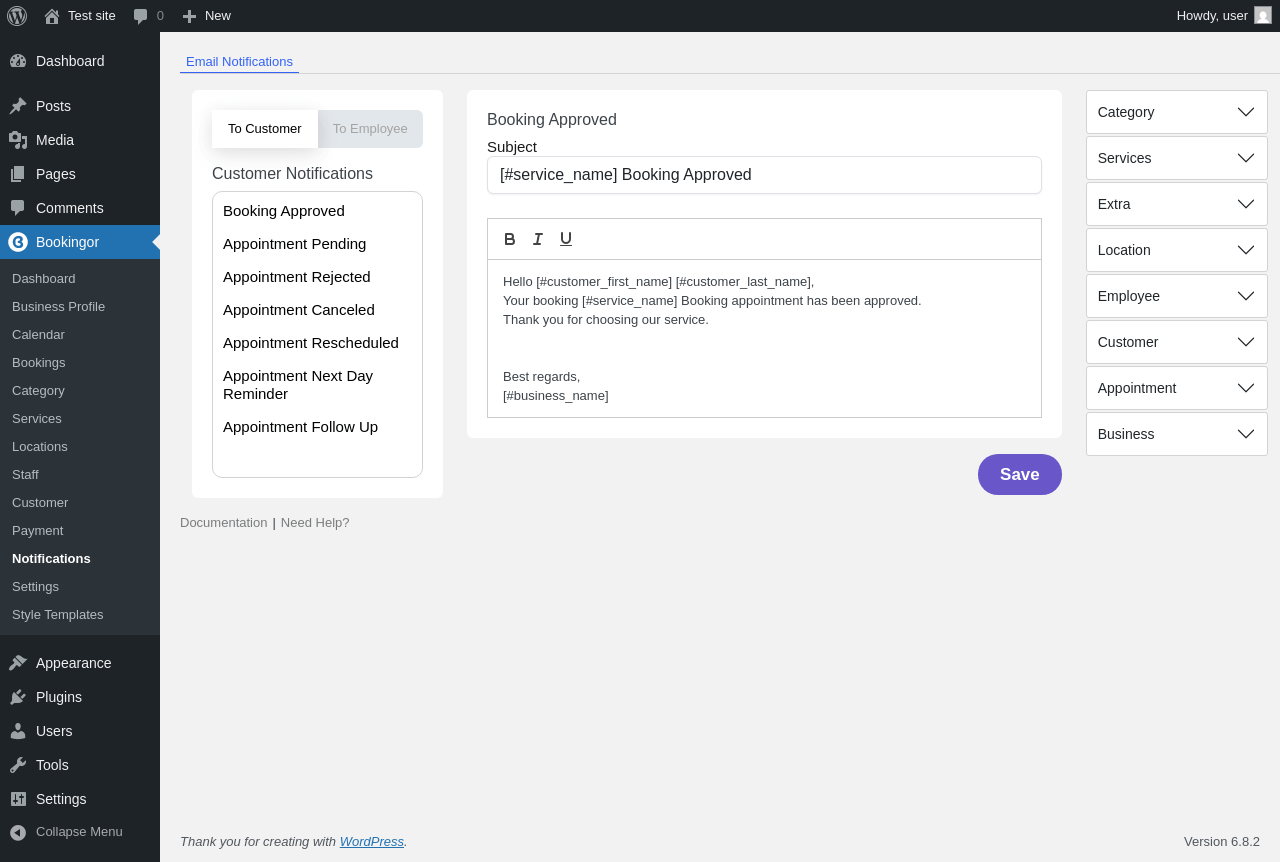
Task: Open the comments bubble in admin bar
Action: tap(141, 16)
